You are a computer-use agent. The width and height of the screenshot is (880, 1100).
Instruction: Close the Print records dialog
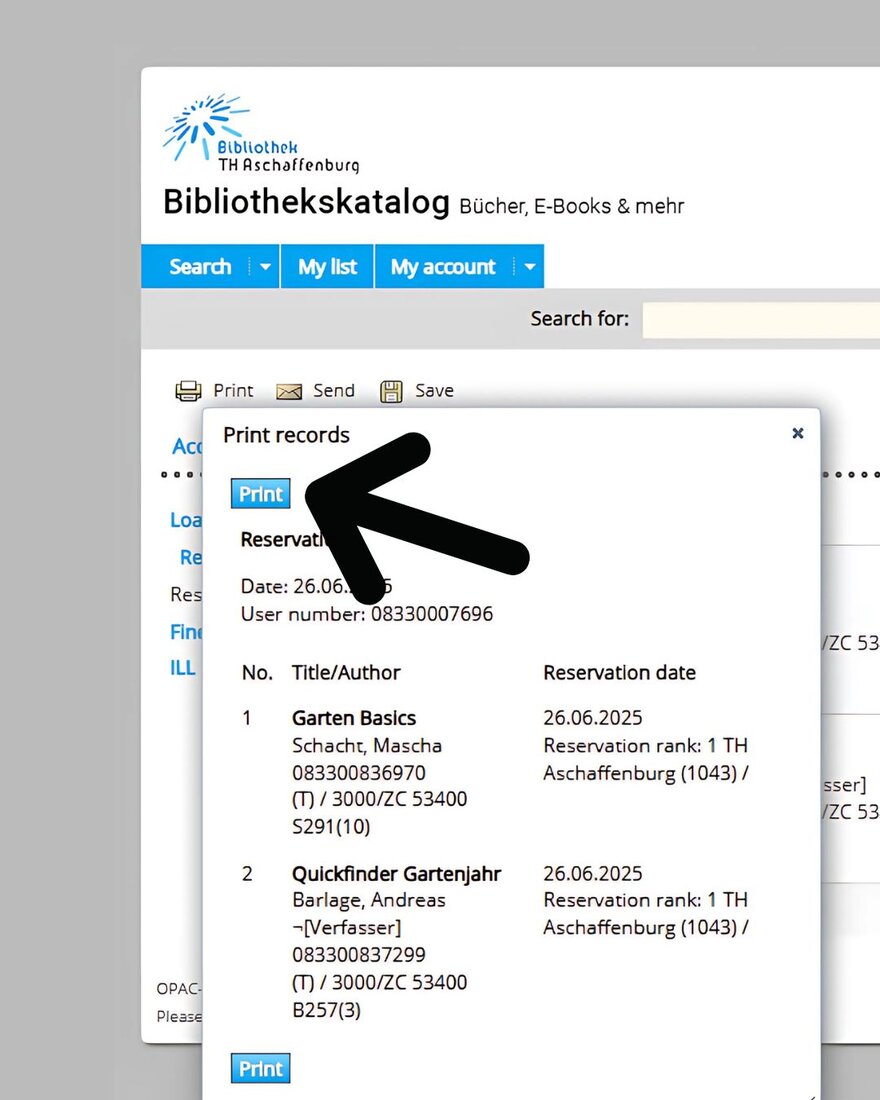coord(797,433)
